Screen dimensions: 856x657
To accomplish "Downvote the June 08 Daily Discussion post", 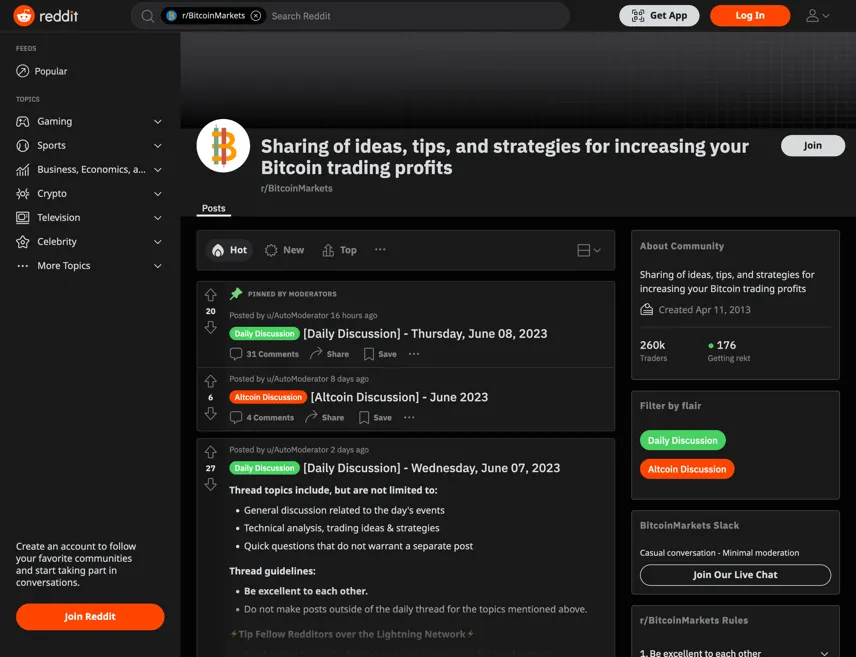I will [x=211, y=327].
